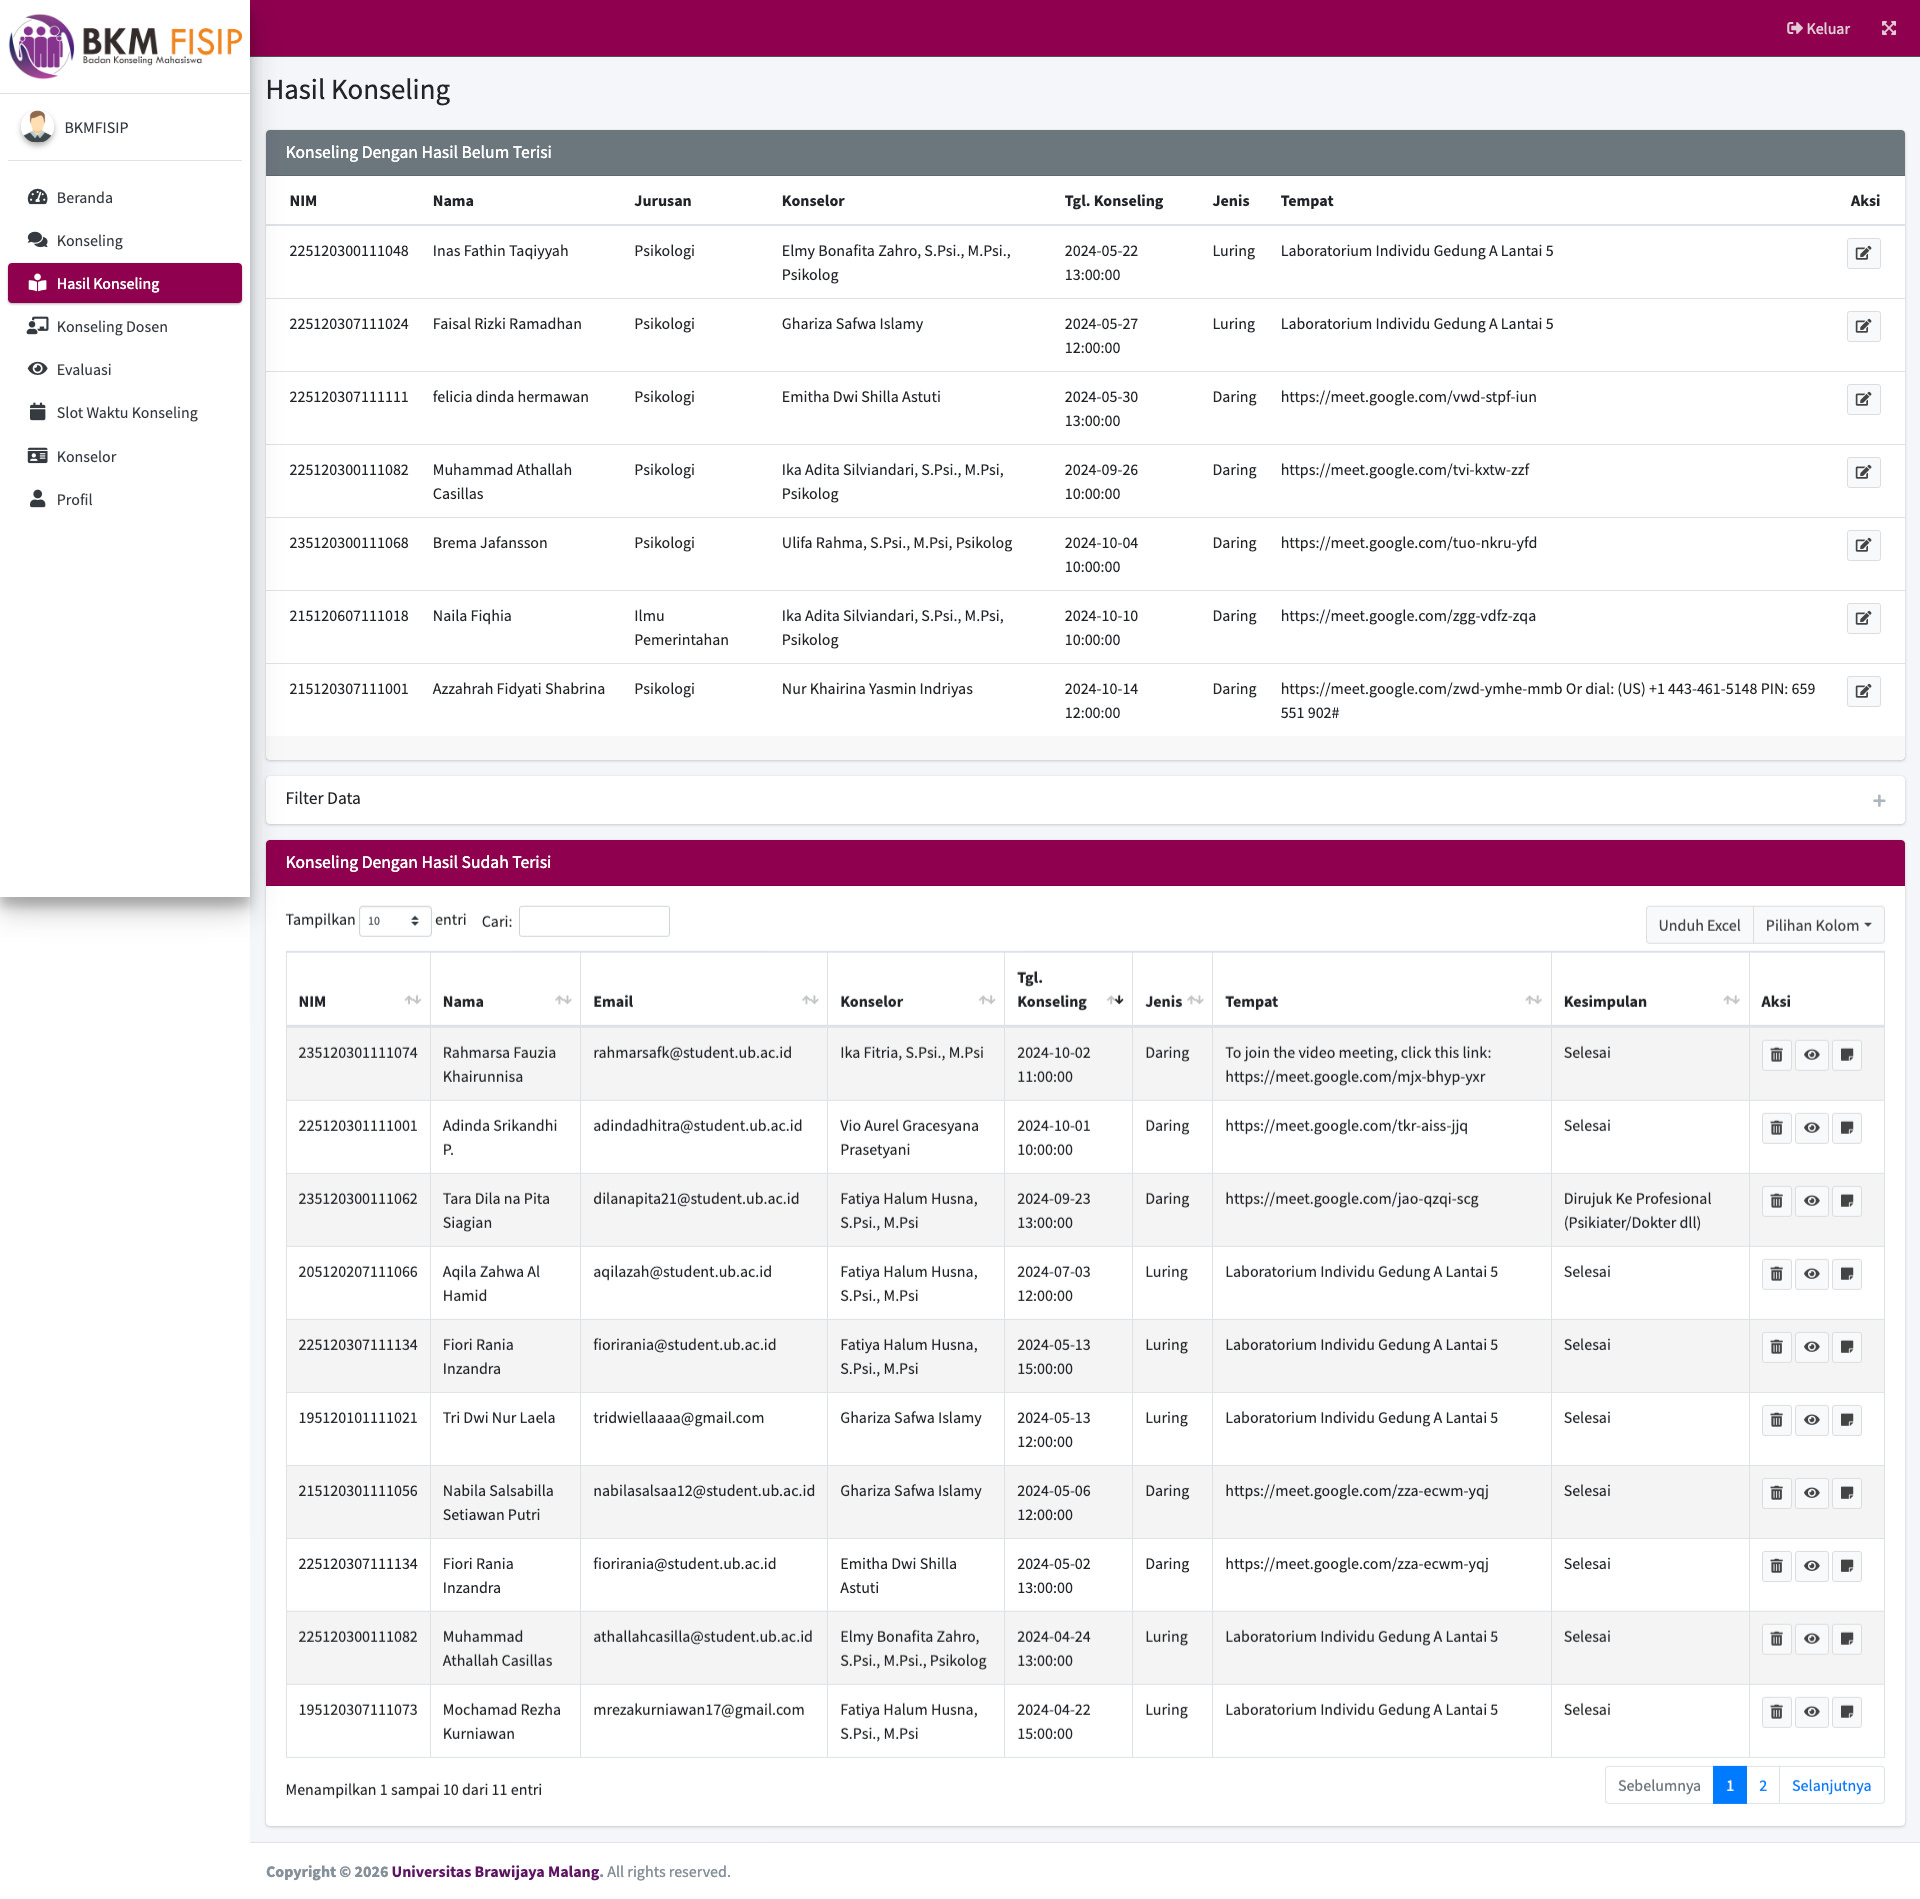The width and height of the screenshot is (1920, 1899).
Task: Open the note icon for Tri Dwi Nur Laela
Action: click(1848, 1420)
